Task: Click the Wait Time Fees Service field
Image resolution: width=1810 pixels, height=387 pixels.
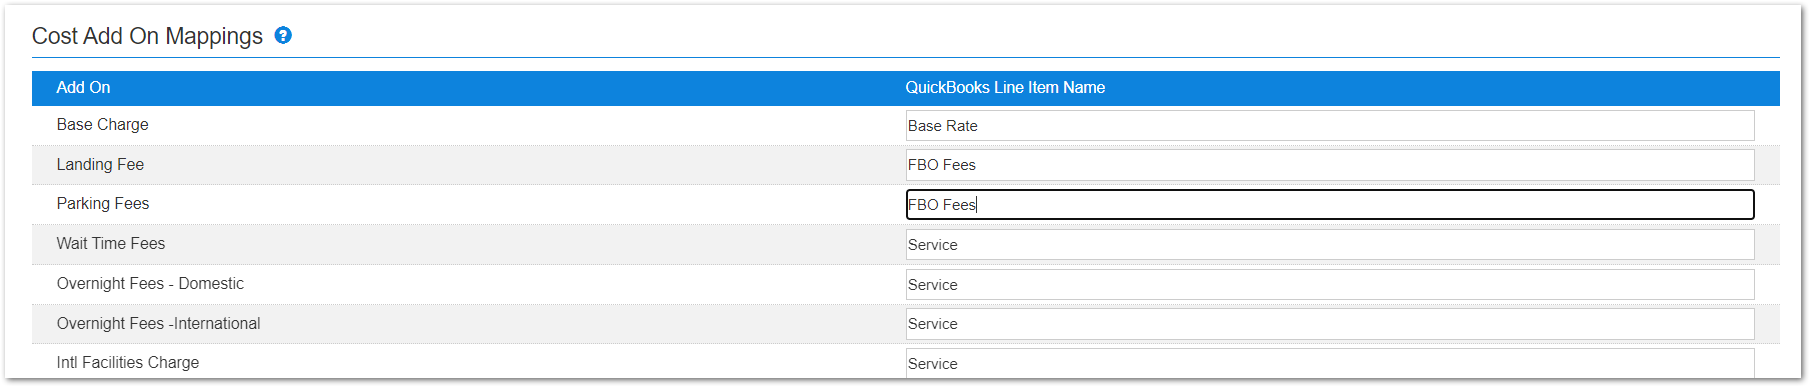Action: tap(1330, 245)
